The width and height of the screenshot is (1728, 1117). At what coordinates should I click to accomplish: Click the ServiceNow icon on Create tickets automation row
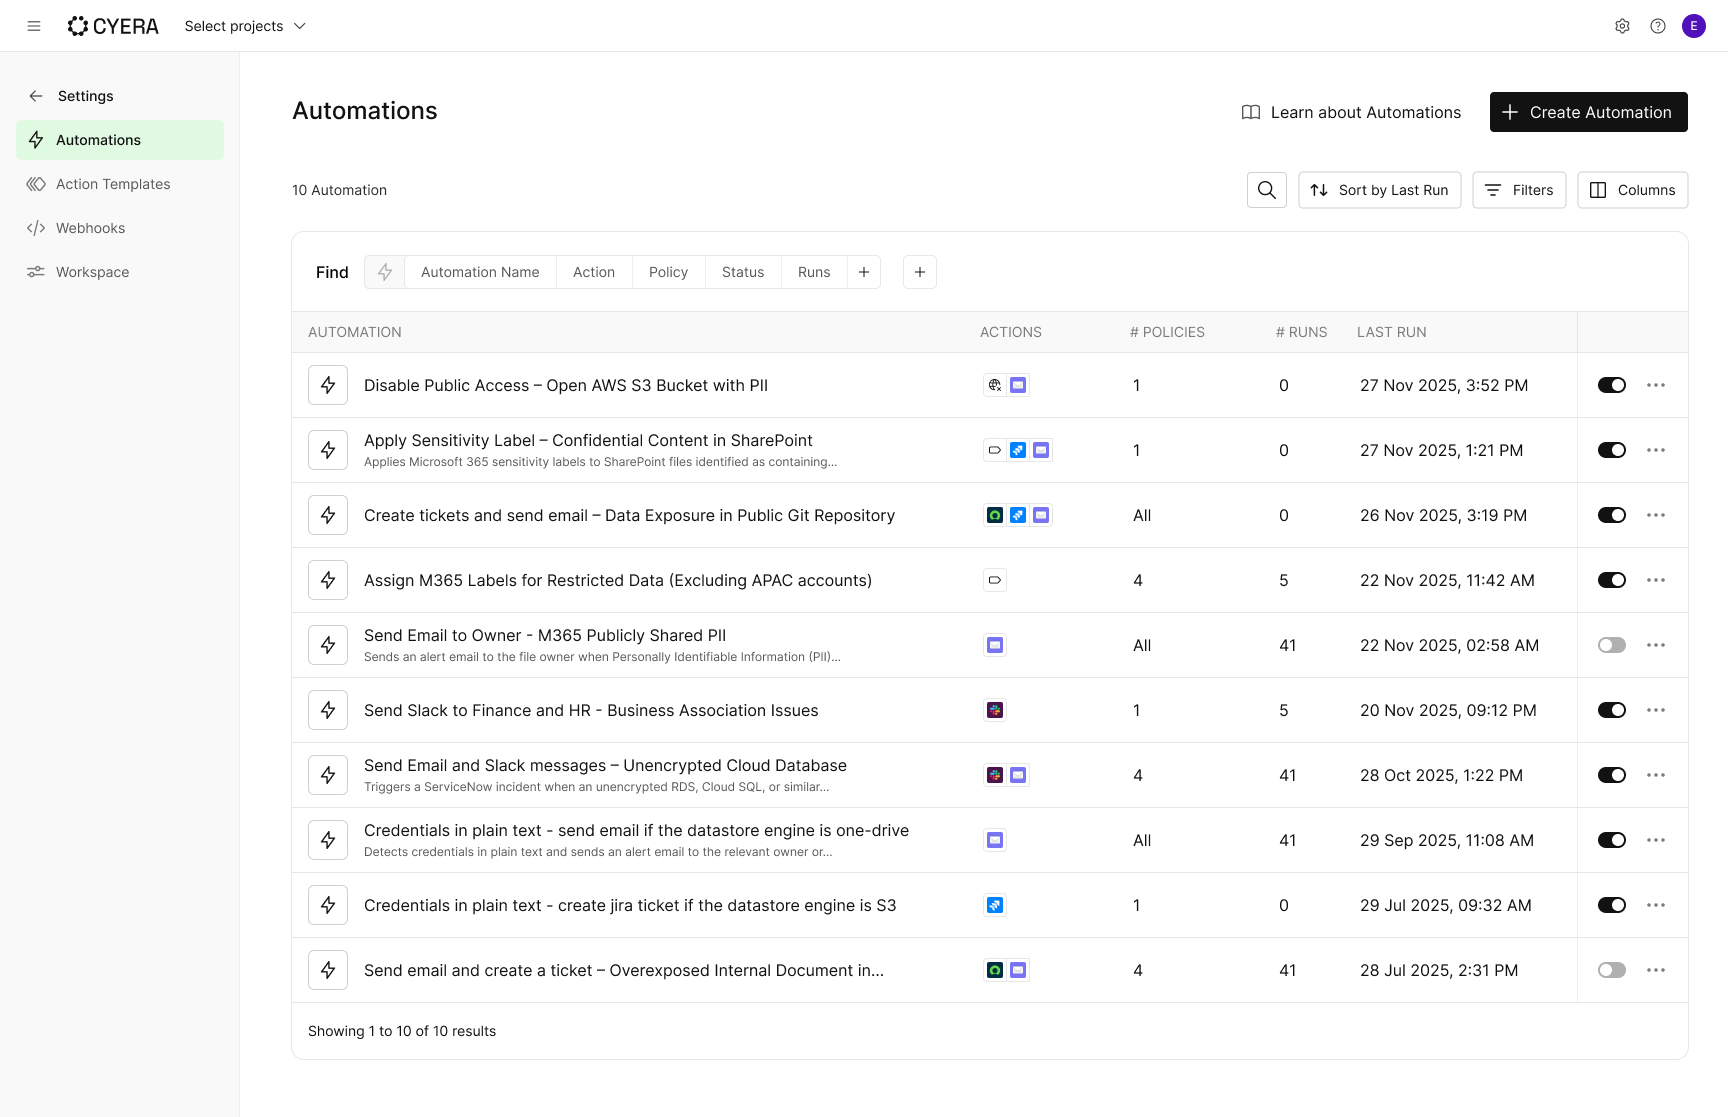coord(994,515)
